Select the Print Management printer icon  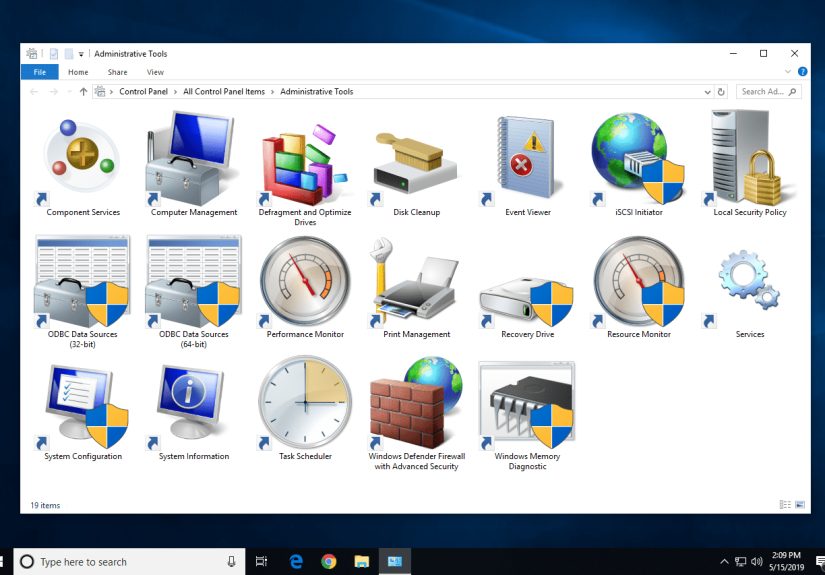[x=416, y=281]
